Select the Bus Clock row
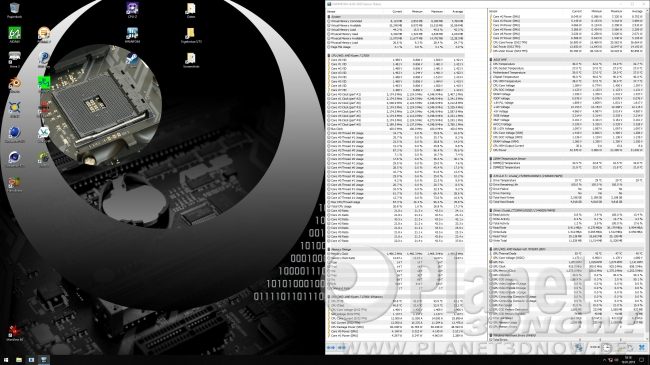 point(395,129)
